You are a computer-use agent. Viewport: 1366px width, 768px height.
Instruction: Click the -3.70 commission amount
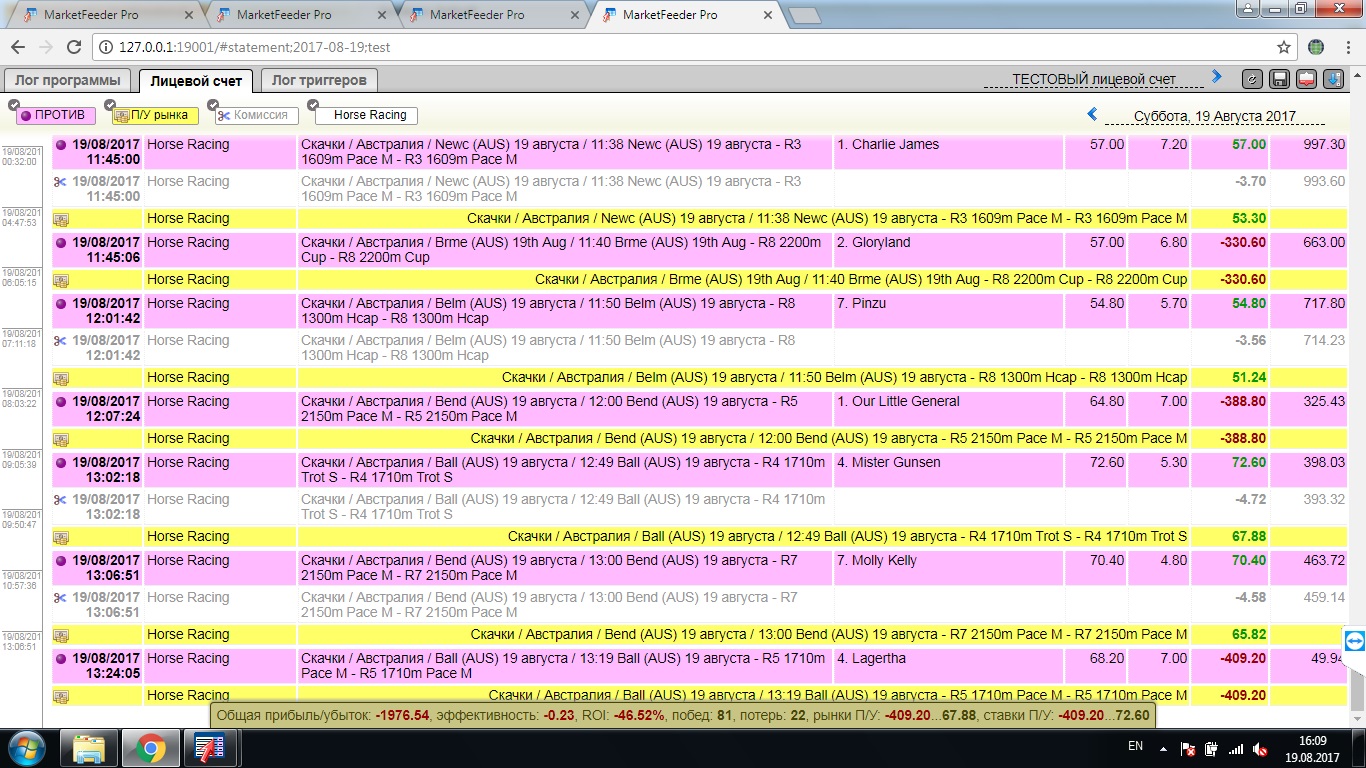click(1250, 182)
